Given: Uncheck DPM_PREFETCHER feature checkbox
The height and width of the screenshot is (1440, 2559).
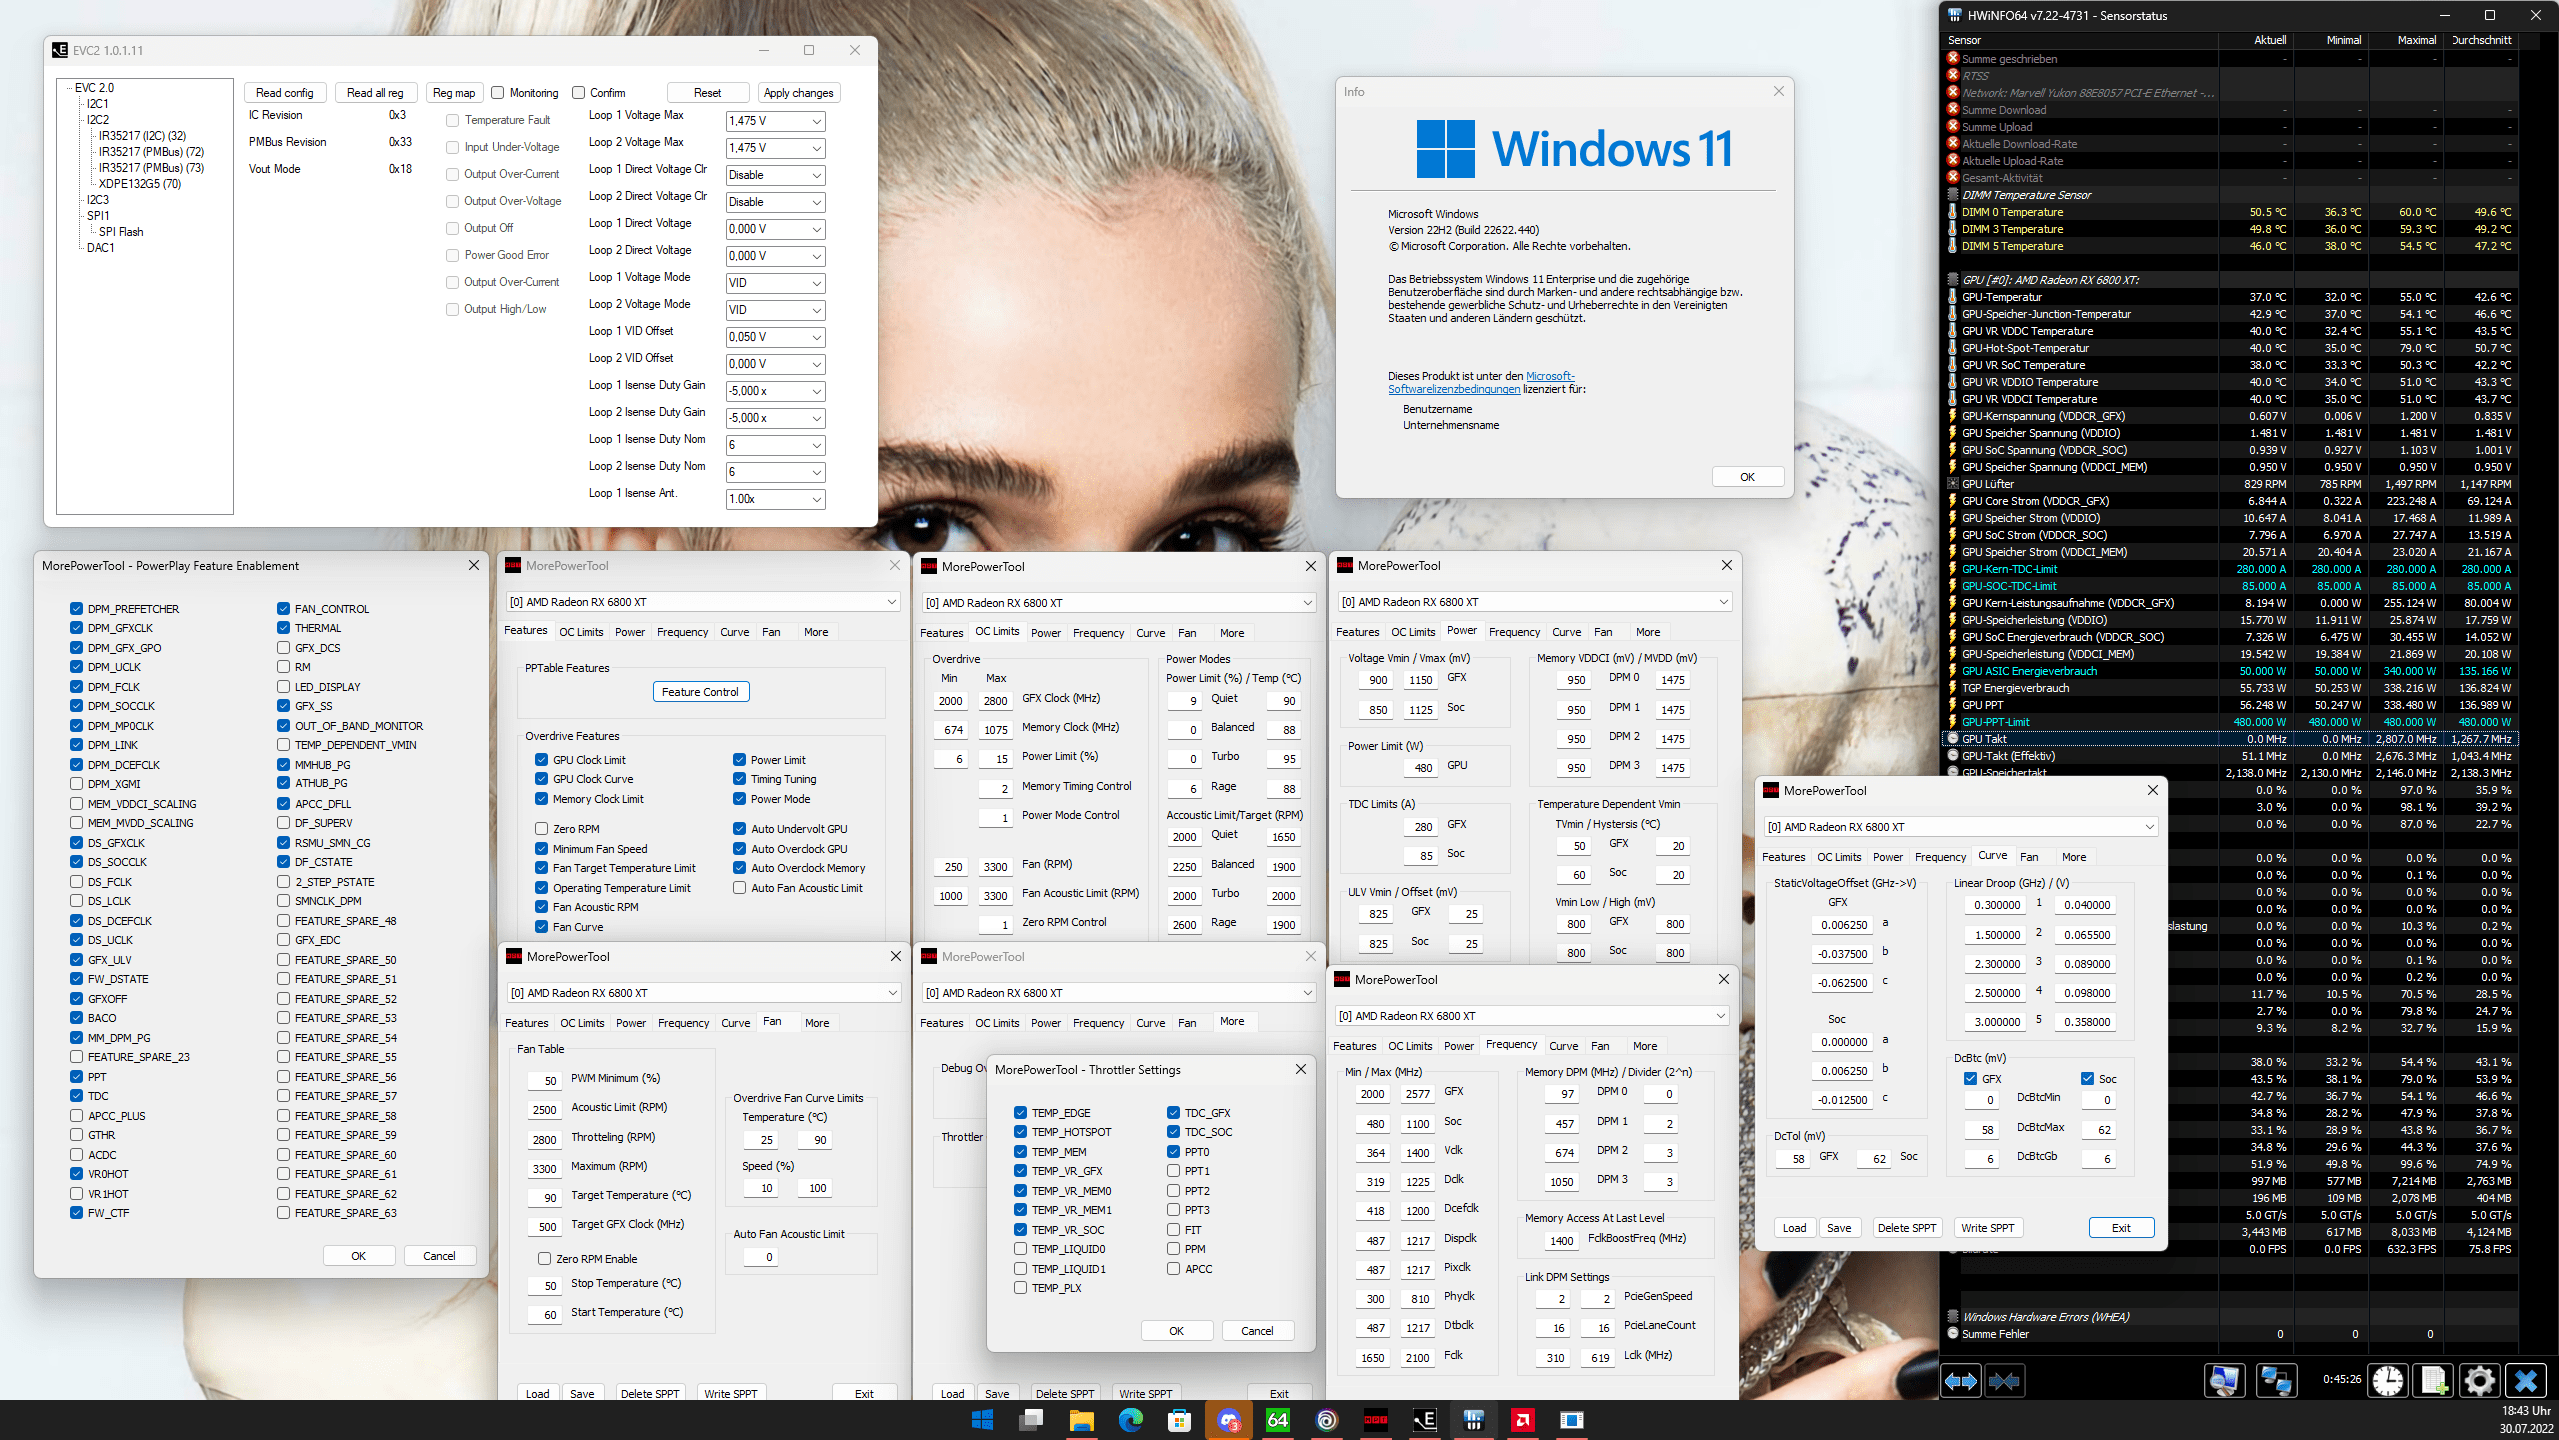Looking at the screenshot, I should (77, 609).
